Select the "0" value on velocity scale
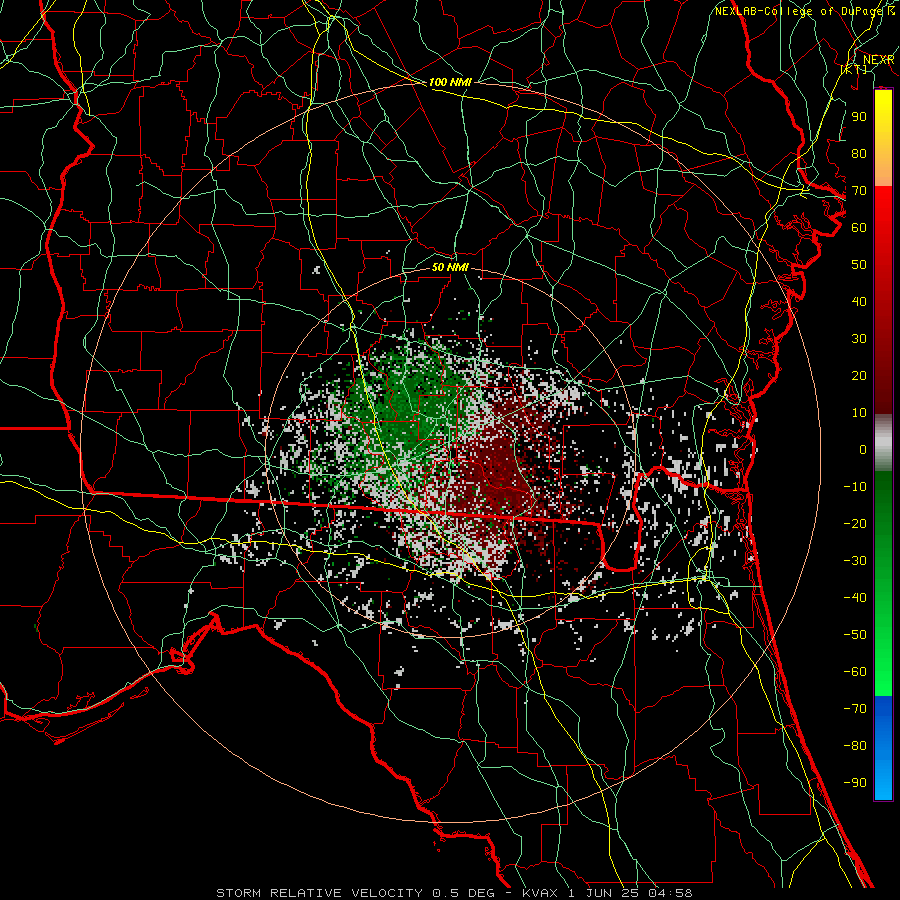The image size is (900, 900). click(x=863, y=449)
